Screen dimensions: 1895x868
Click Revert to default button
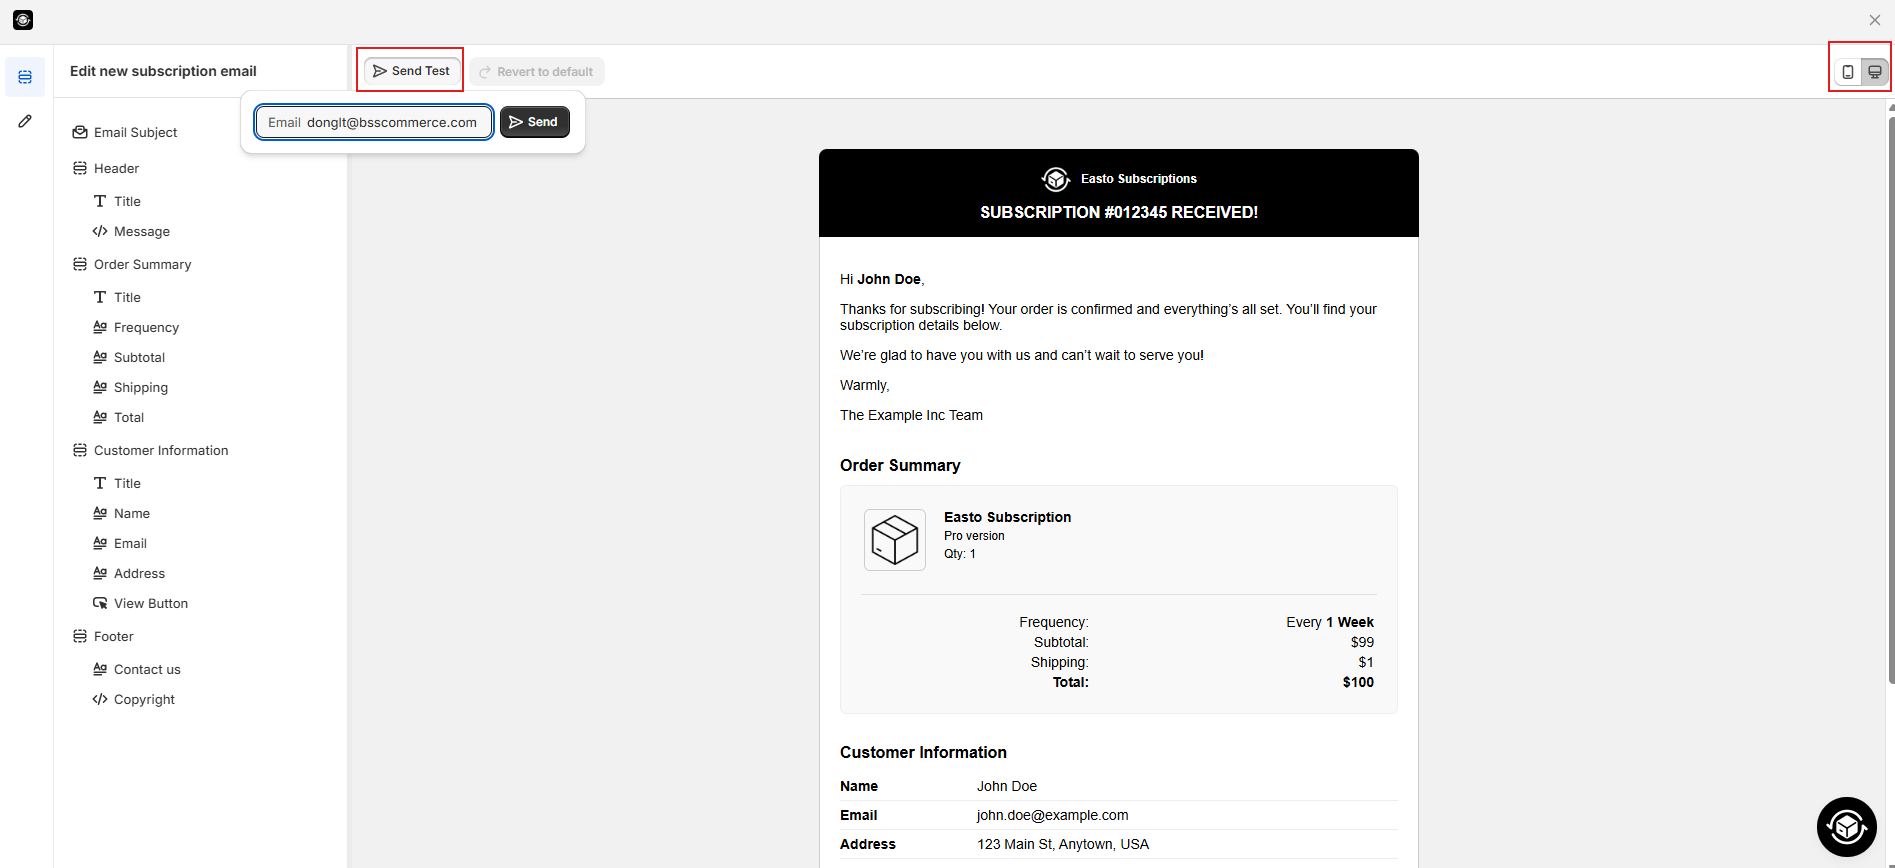coord(537,72)
